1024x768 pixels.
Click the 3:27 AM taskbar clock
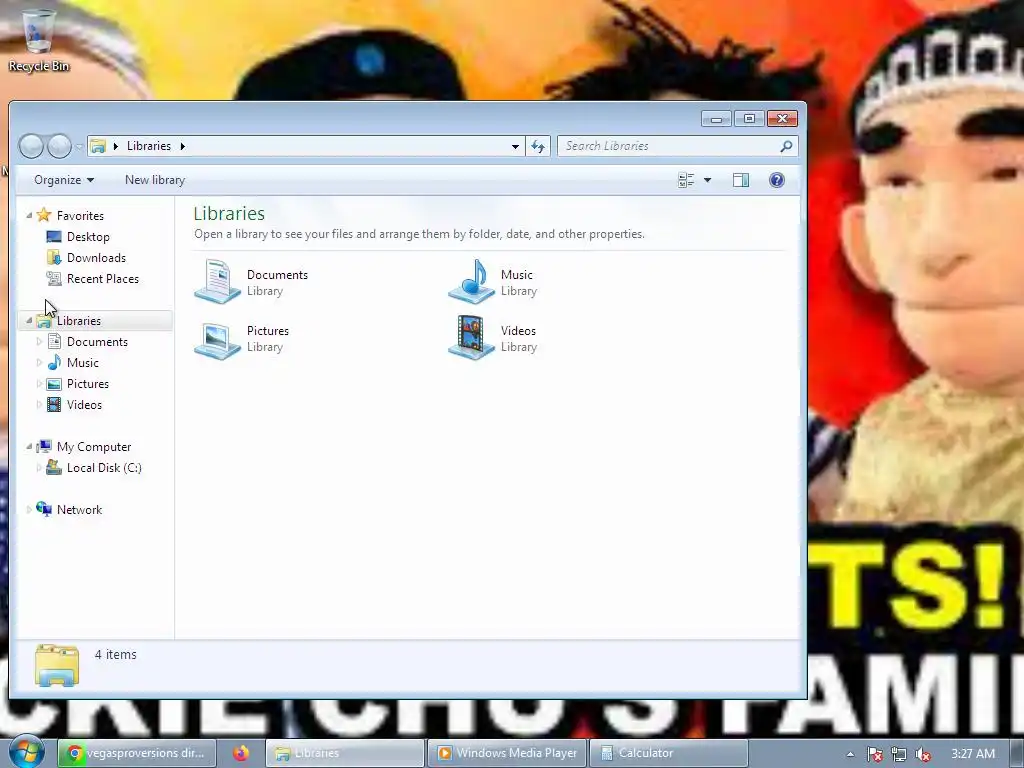coord(973,754)
